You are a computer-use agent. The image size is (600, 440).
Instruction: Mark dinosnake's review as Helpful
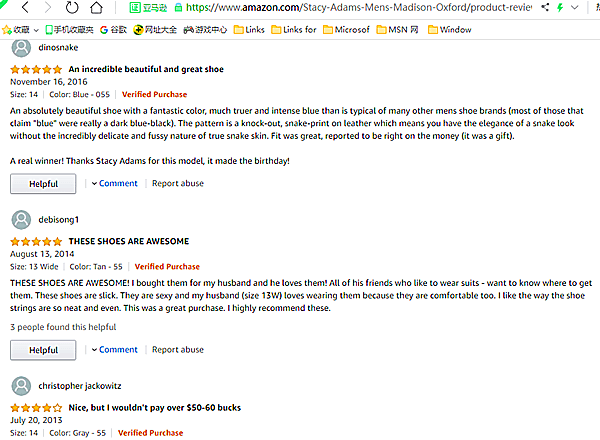pos(43,184)
